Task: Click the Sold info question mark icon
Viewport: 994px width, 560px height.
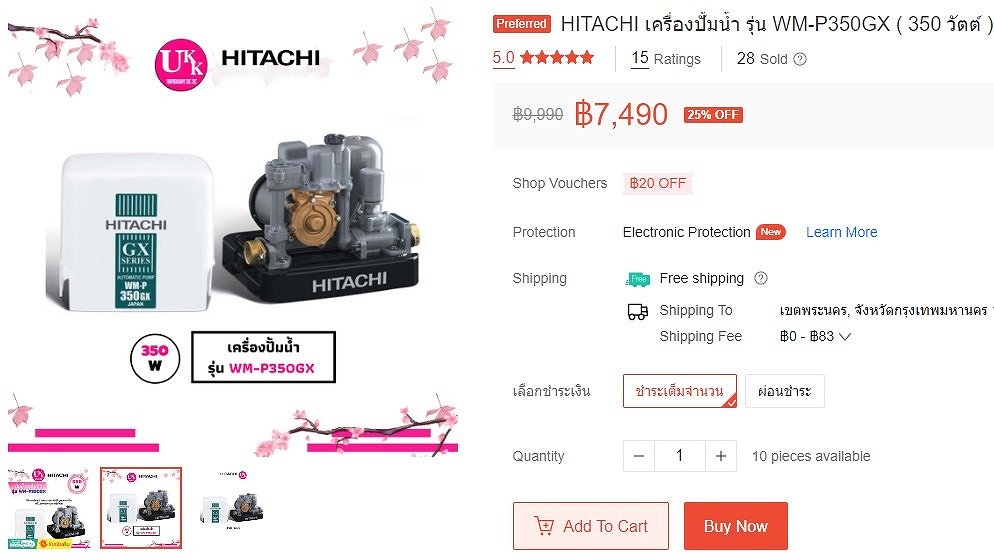Action: [x=800, y=59]
